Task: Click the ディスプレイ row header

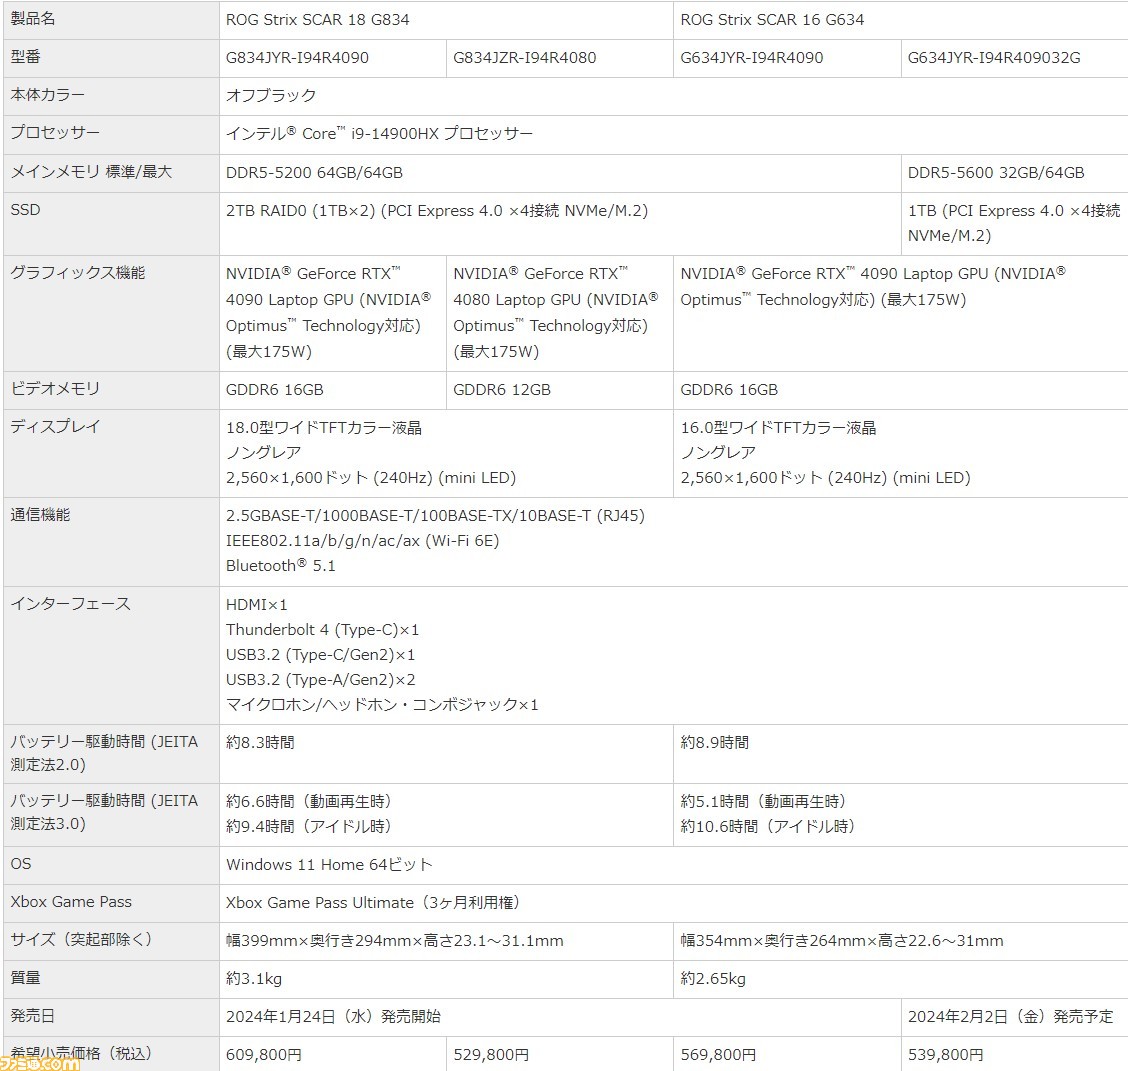Action: (x=112, y=452)
